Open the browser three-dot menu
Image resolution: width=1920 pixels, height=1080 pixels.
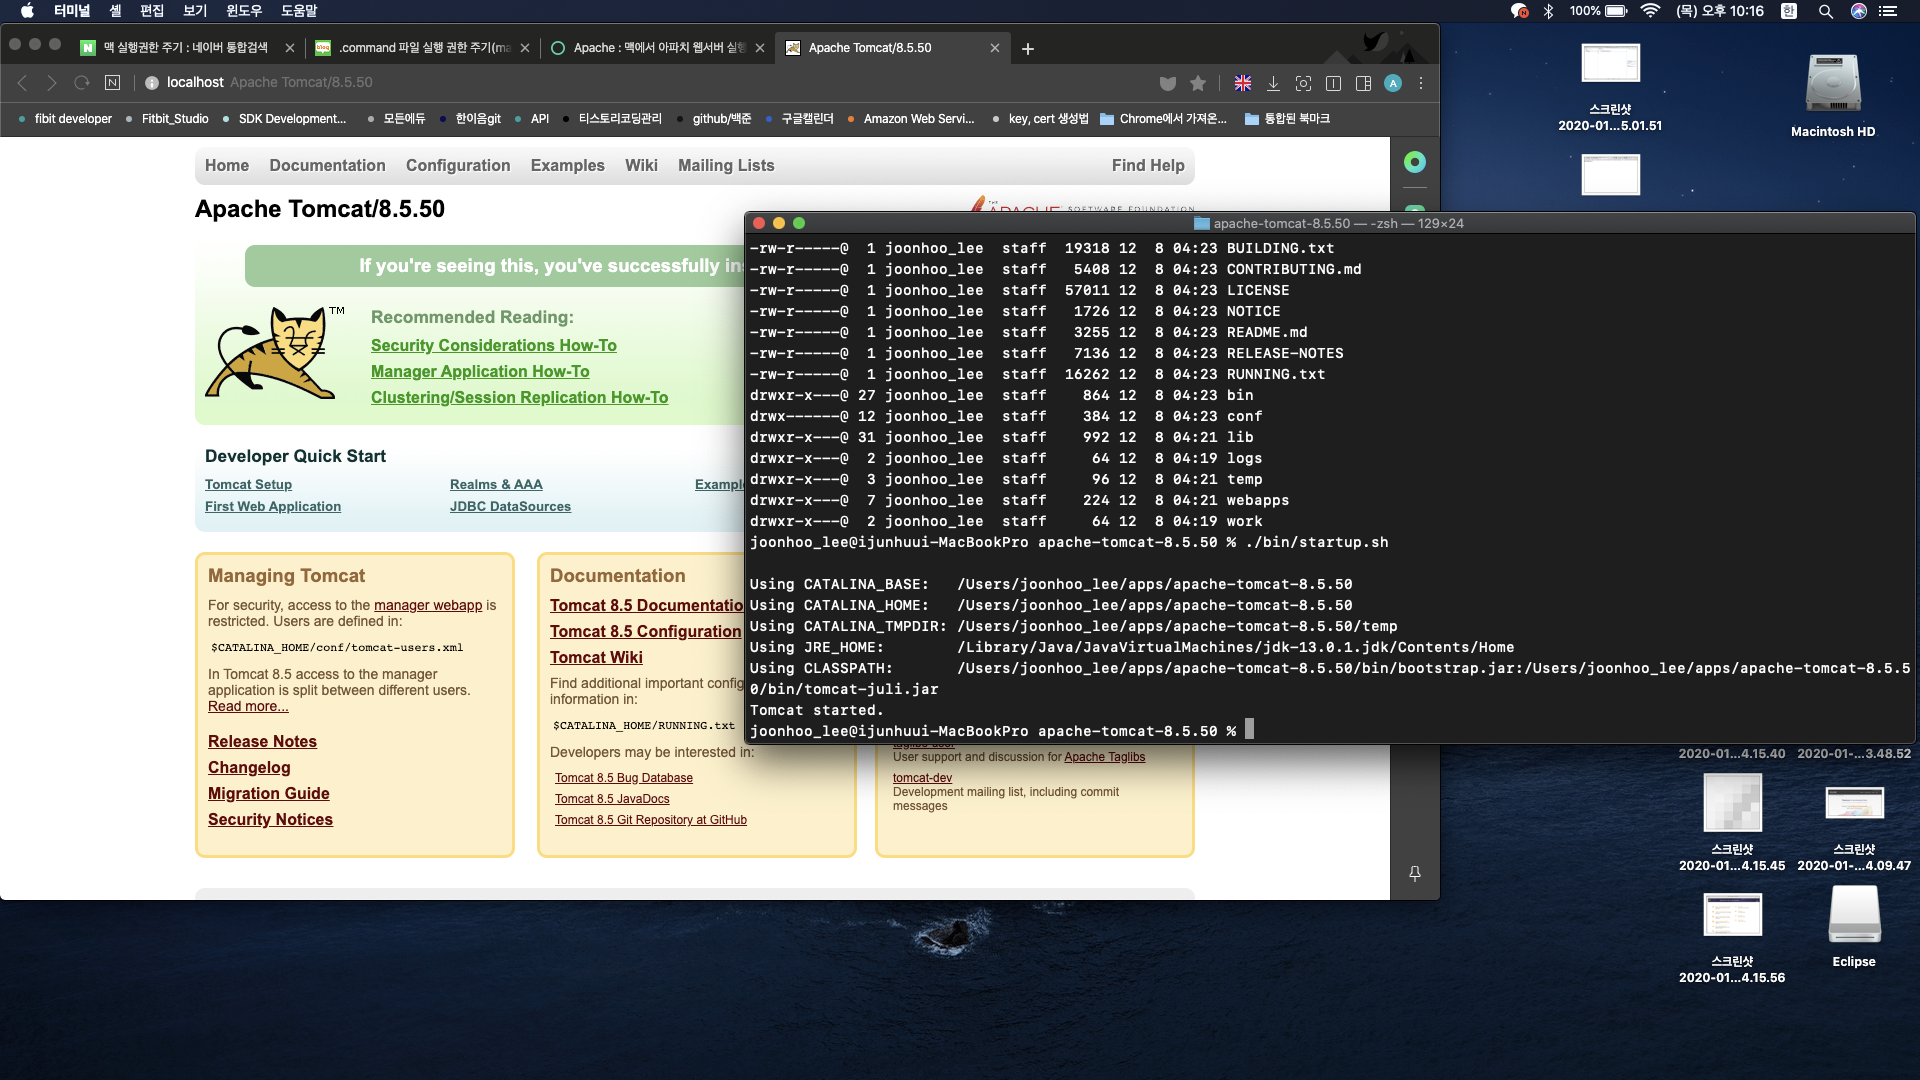click(x=1421, y=83)
